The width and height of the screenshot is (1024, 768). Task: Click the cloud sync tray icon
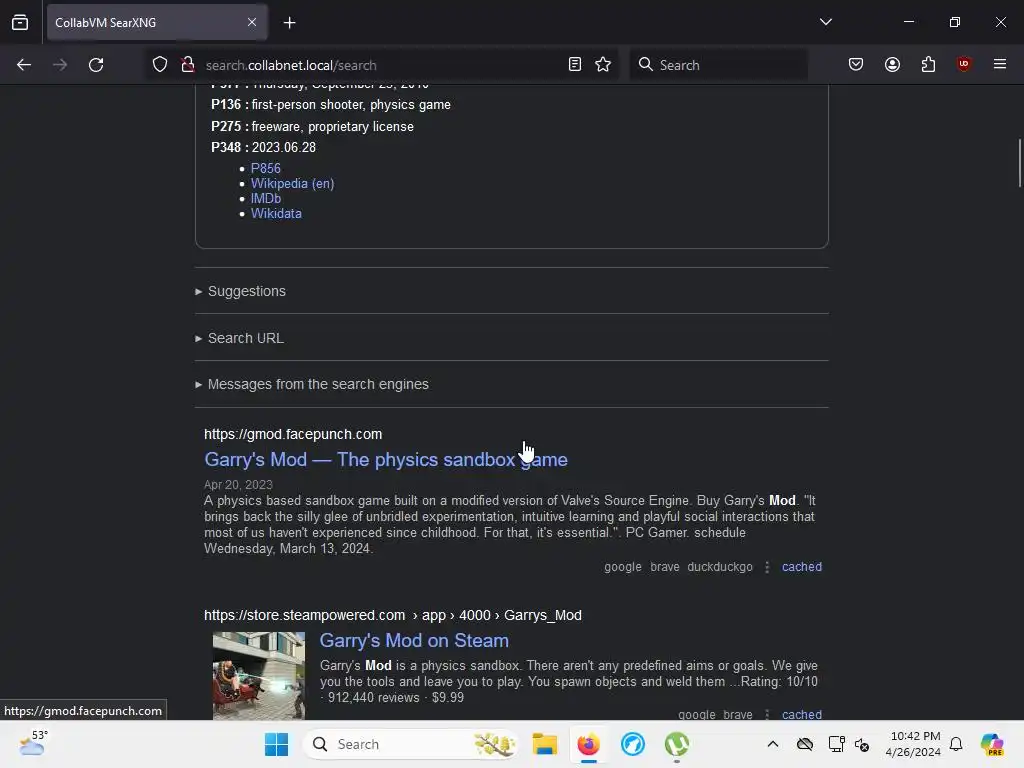[805, 744]
